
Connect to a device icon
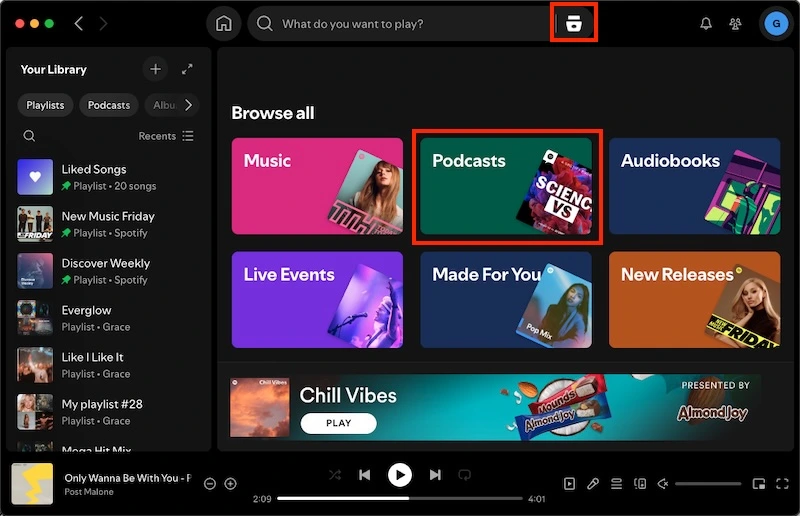(640, 483)
